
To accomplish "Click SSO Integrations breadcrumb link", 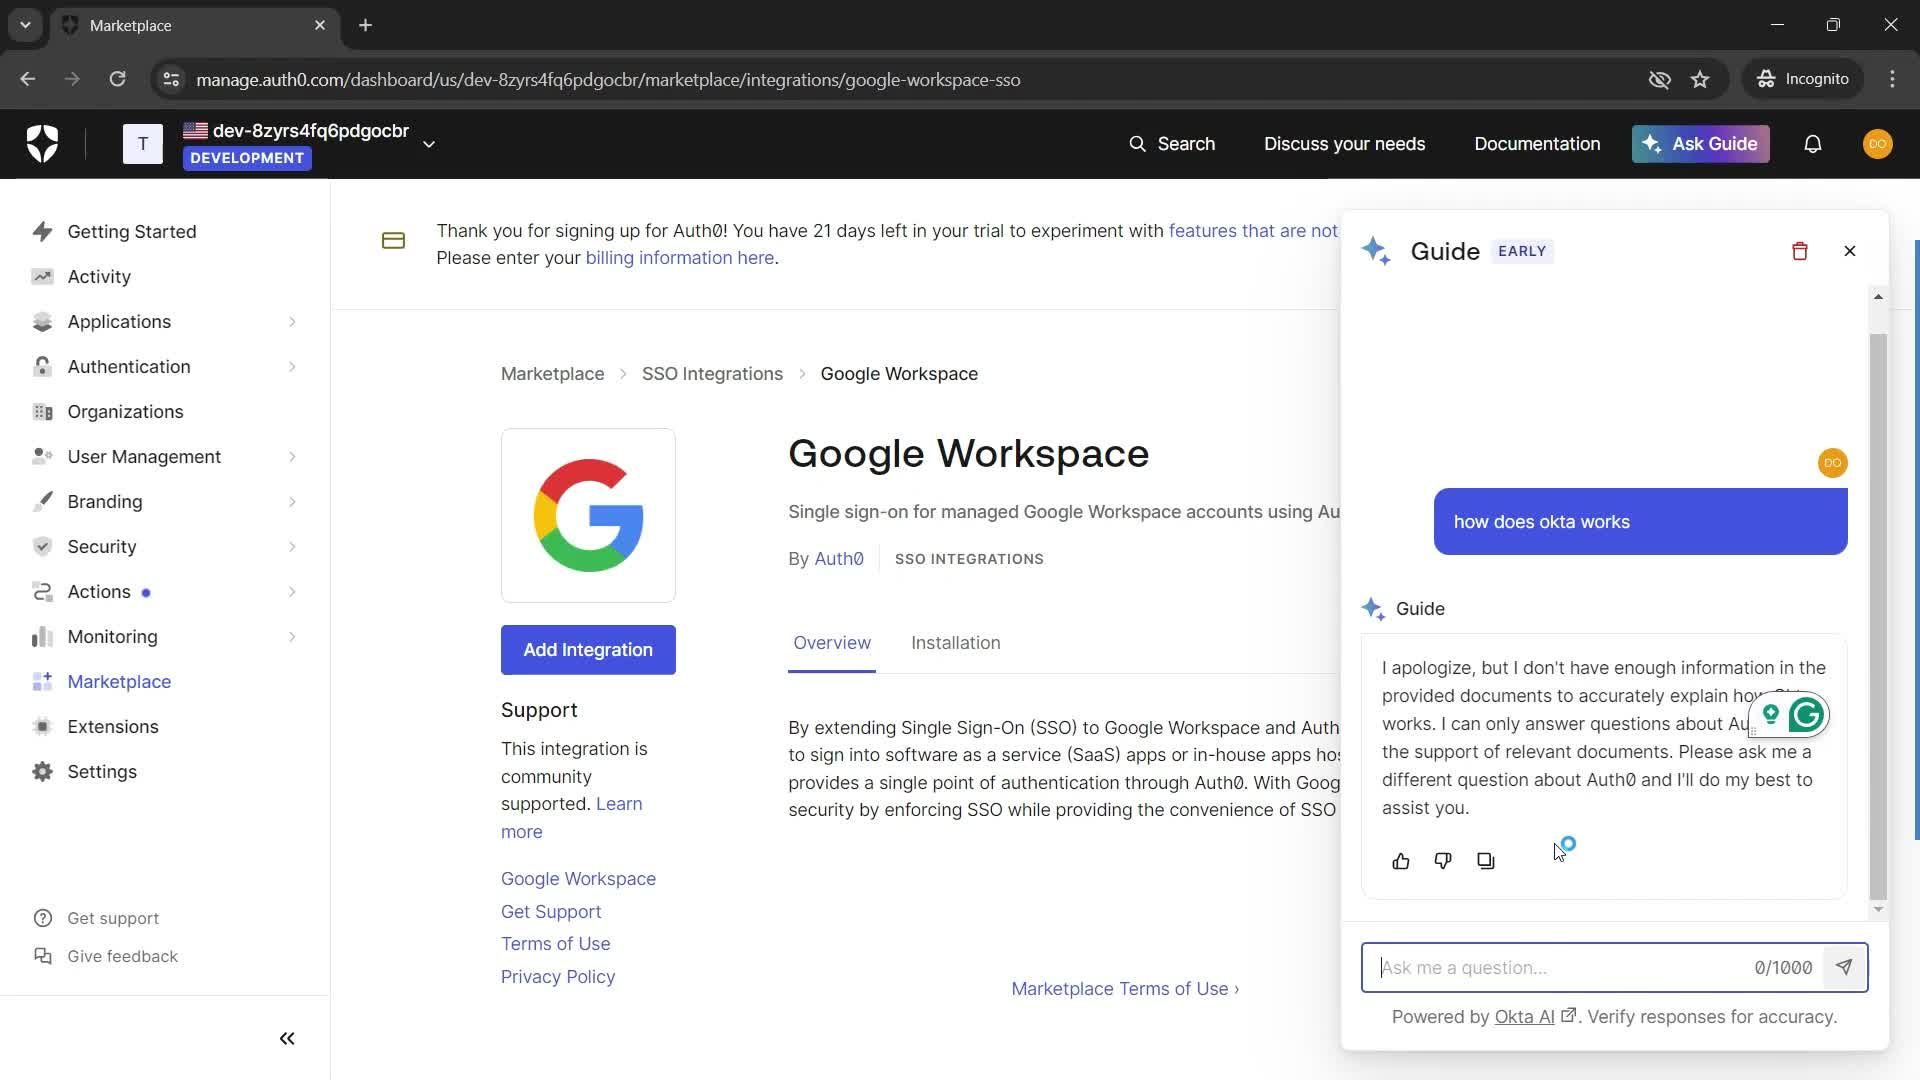I will (x=712, y=374).
